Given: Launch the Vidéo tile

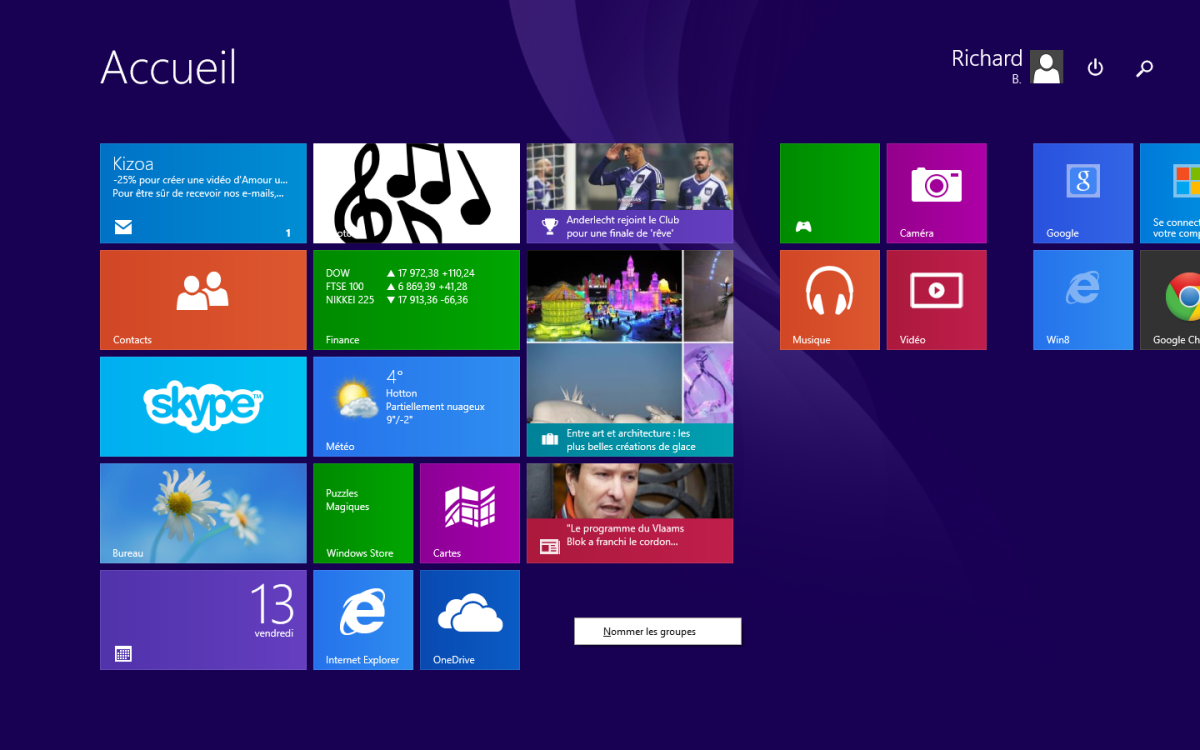Looking at the screenshot, I should (x=936, y=300).
